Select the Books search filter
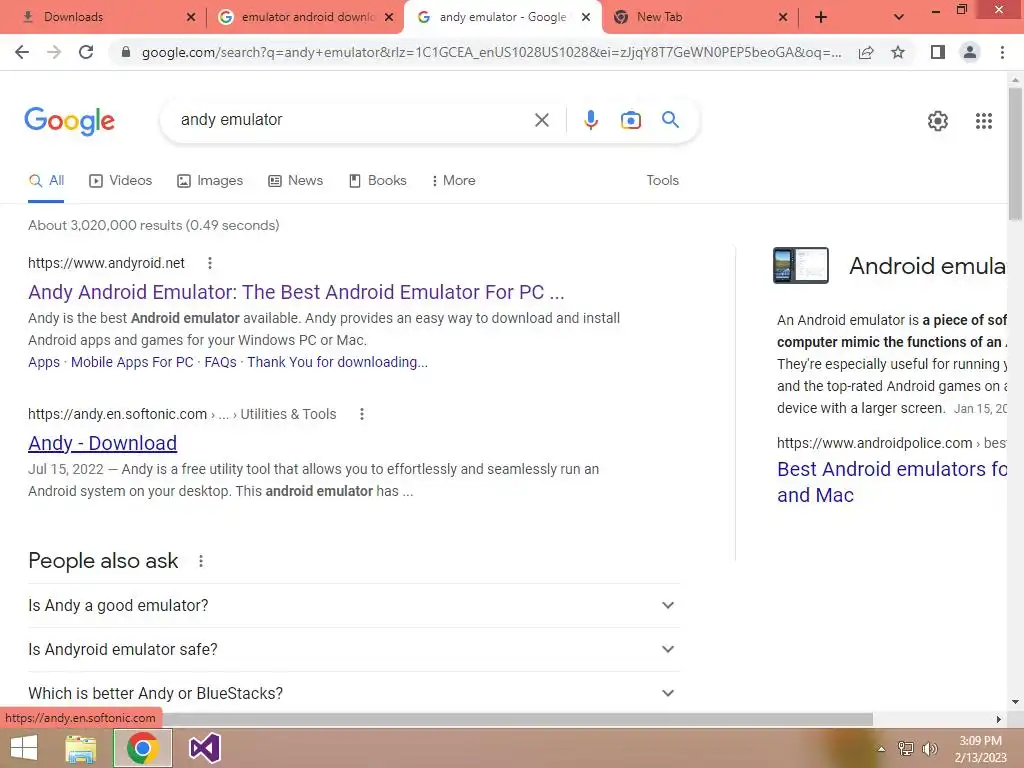Image resolution: width=1024 pixels, height=768 pixels. pos(378,180)
